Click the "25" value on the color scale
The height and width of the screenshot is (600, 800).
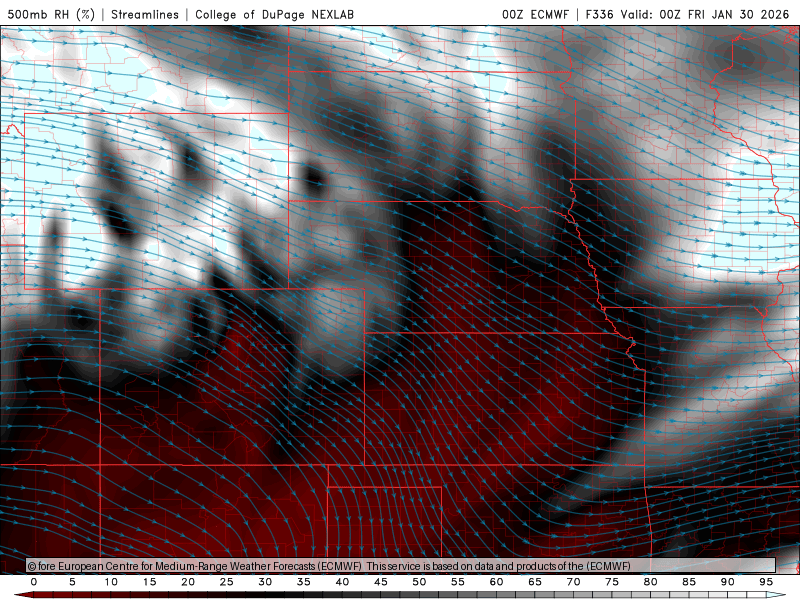(x=227, y=582)
